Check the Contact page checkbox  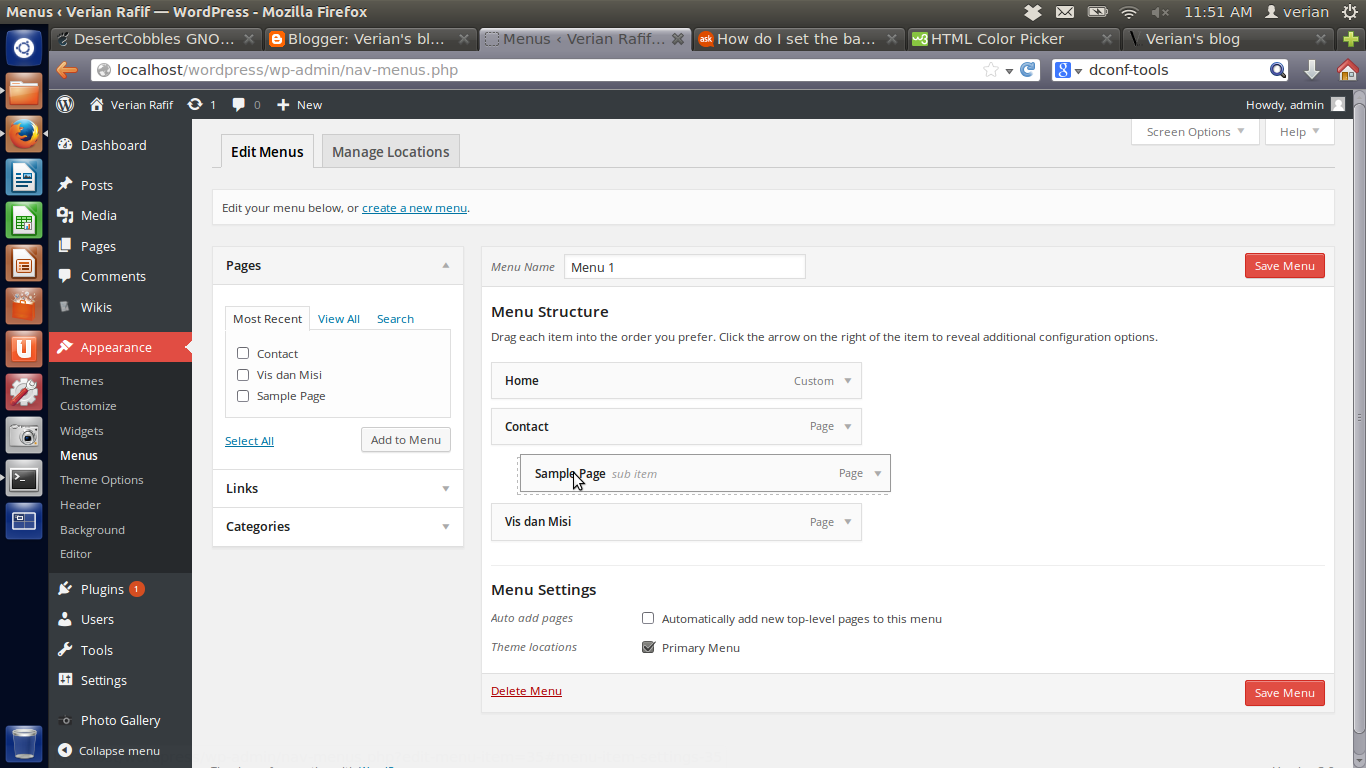coord(242,353)
